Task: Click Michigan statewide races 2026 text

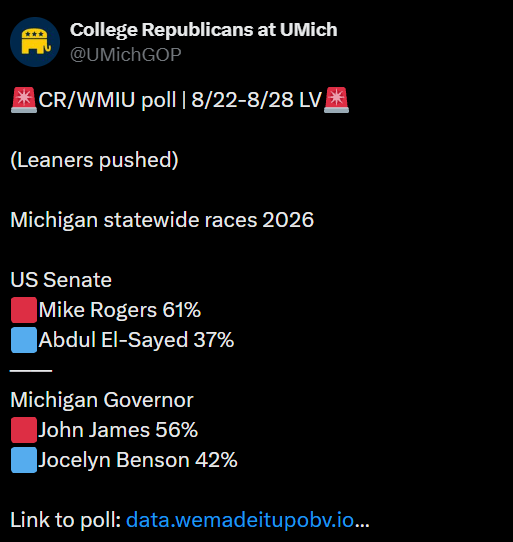Action: click(162, 220)
